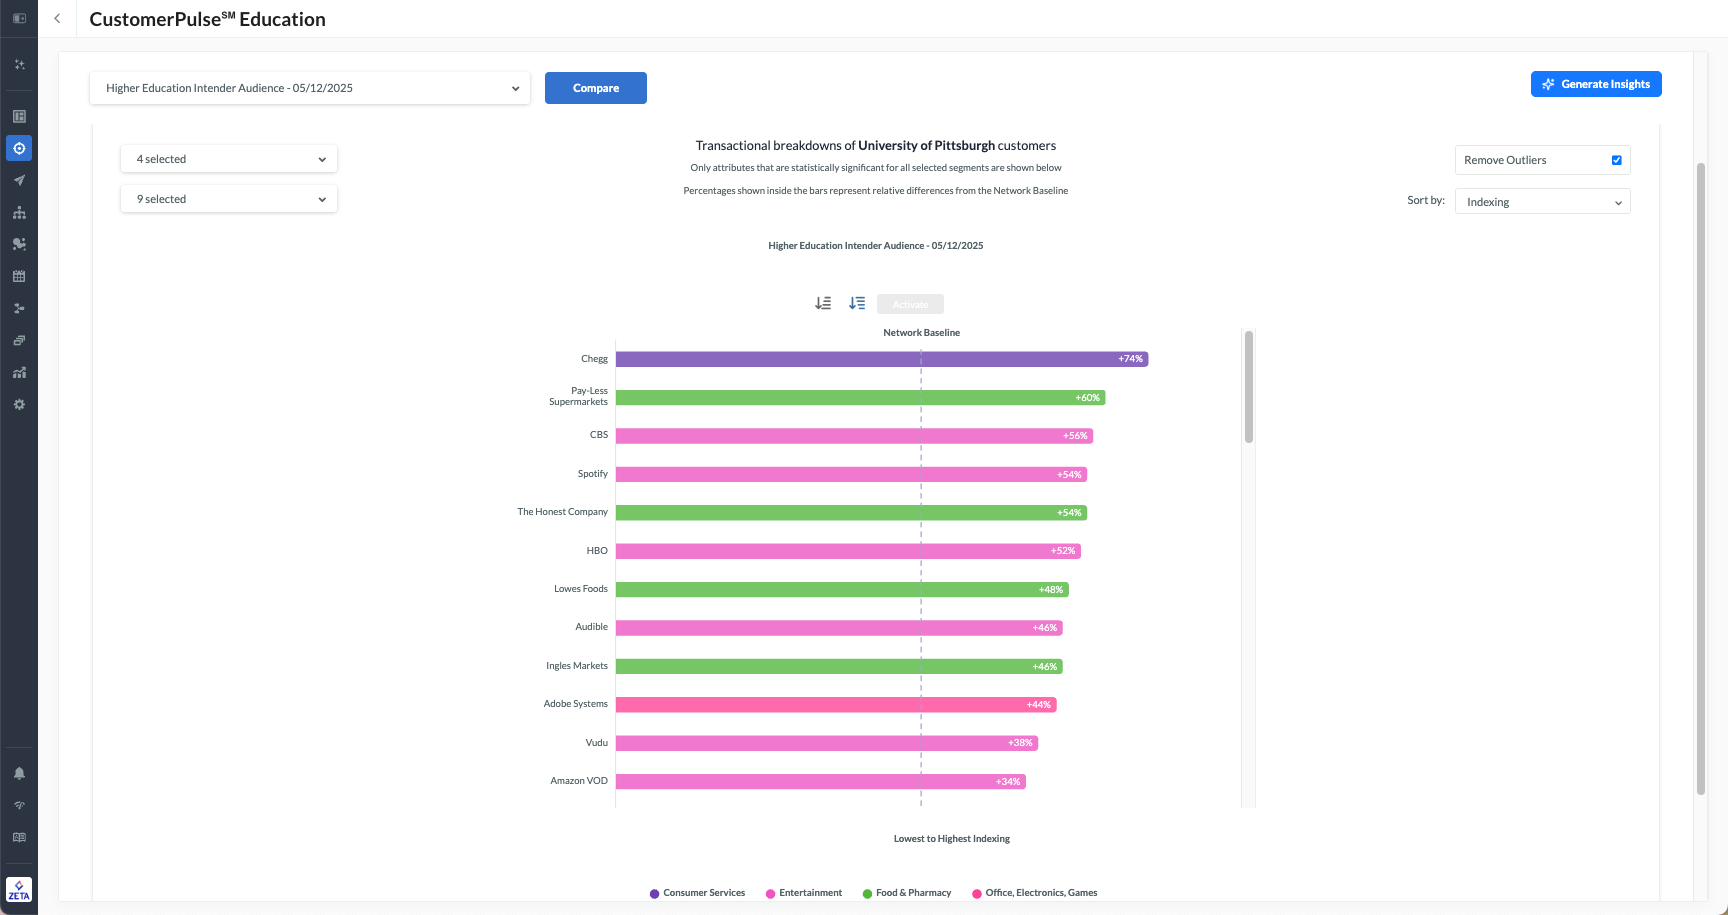
Task: Open the settings gear in sidebar
Action: tap(19, 405)
